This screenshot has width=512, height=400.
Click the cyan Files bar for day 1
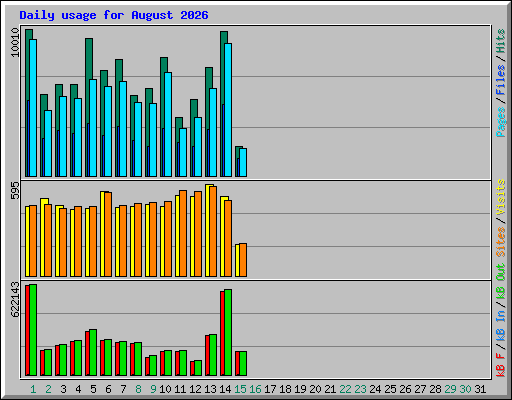tap(33, 108)
